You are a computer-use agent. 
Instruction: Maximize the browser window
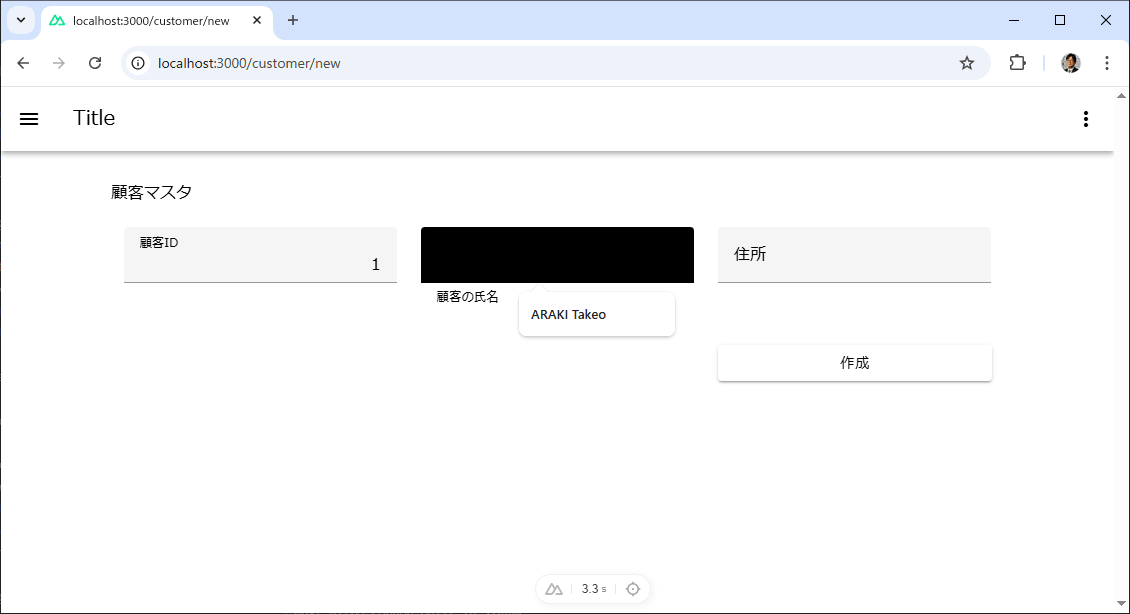point(1059,20)
